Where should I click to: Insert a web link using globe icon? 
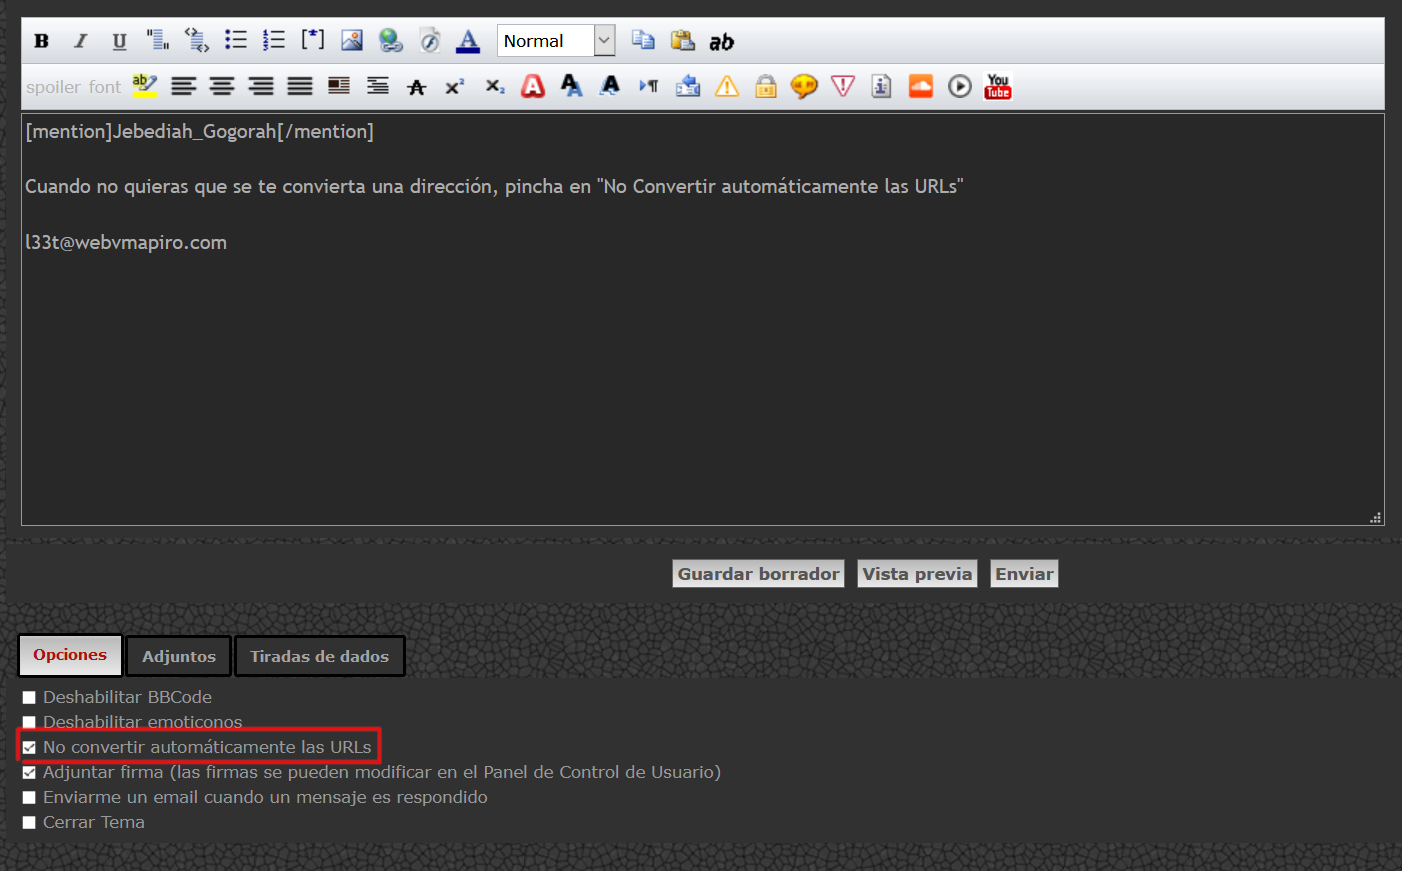click(x=390, y=41)
